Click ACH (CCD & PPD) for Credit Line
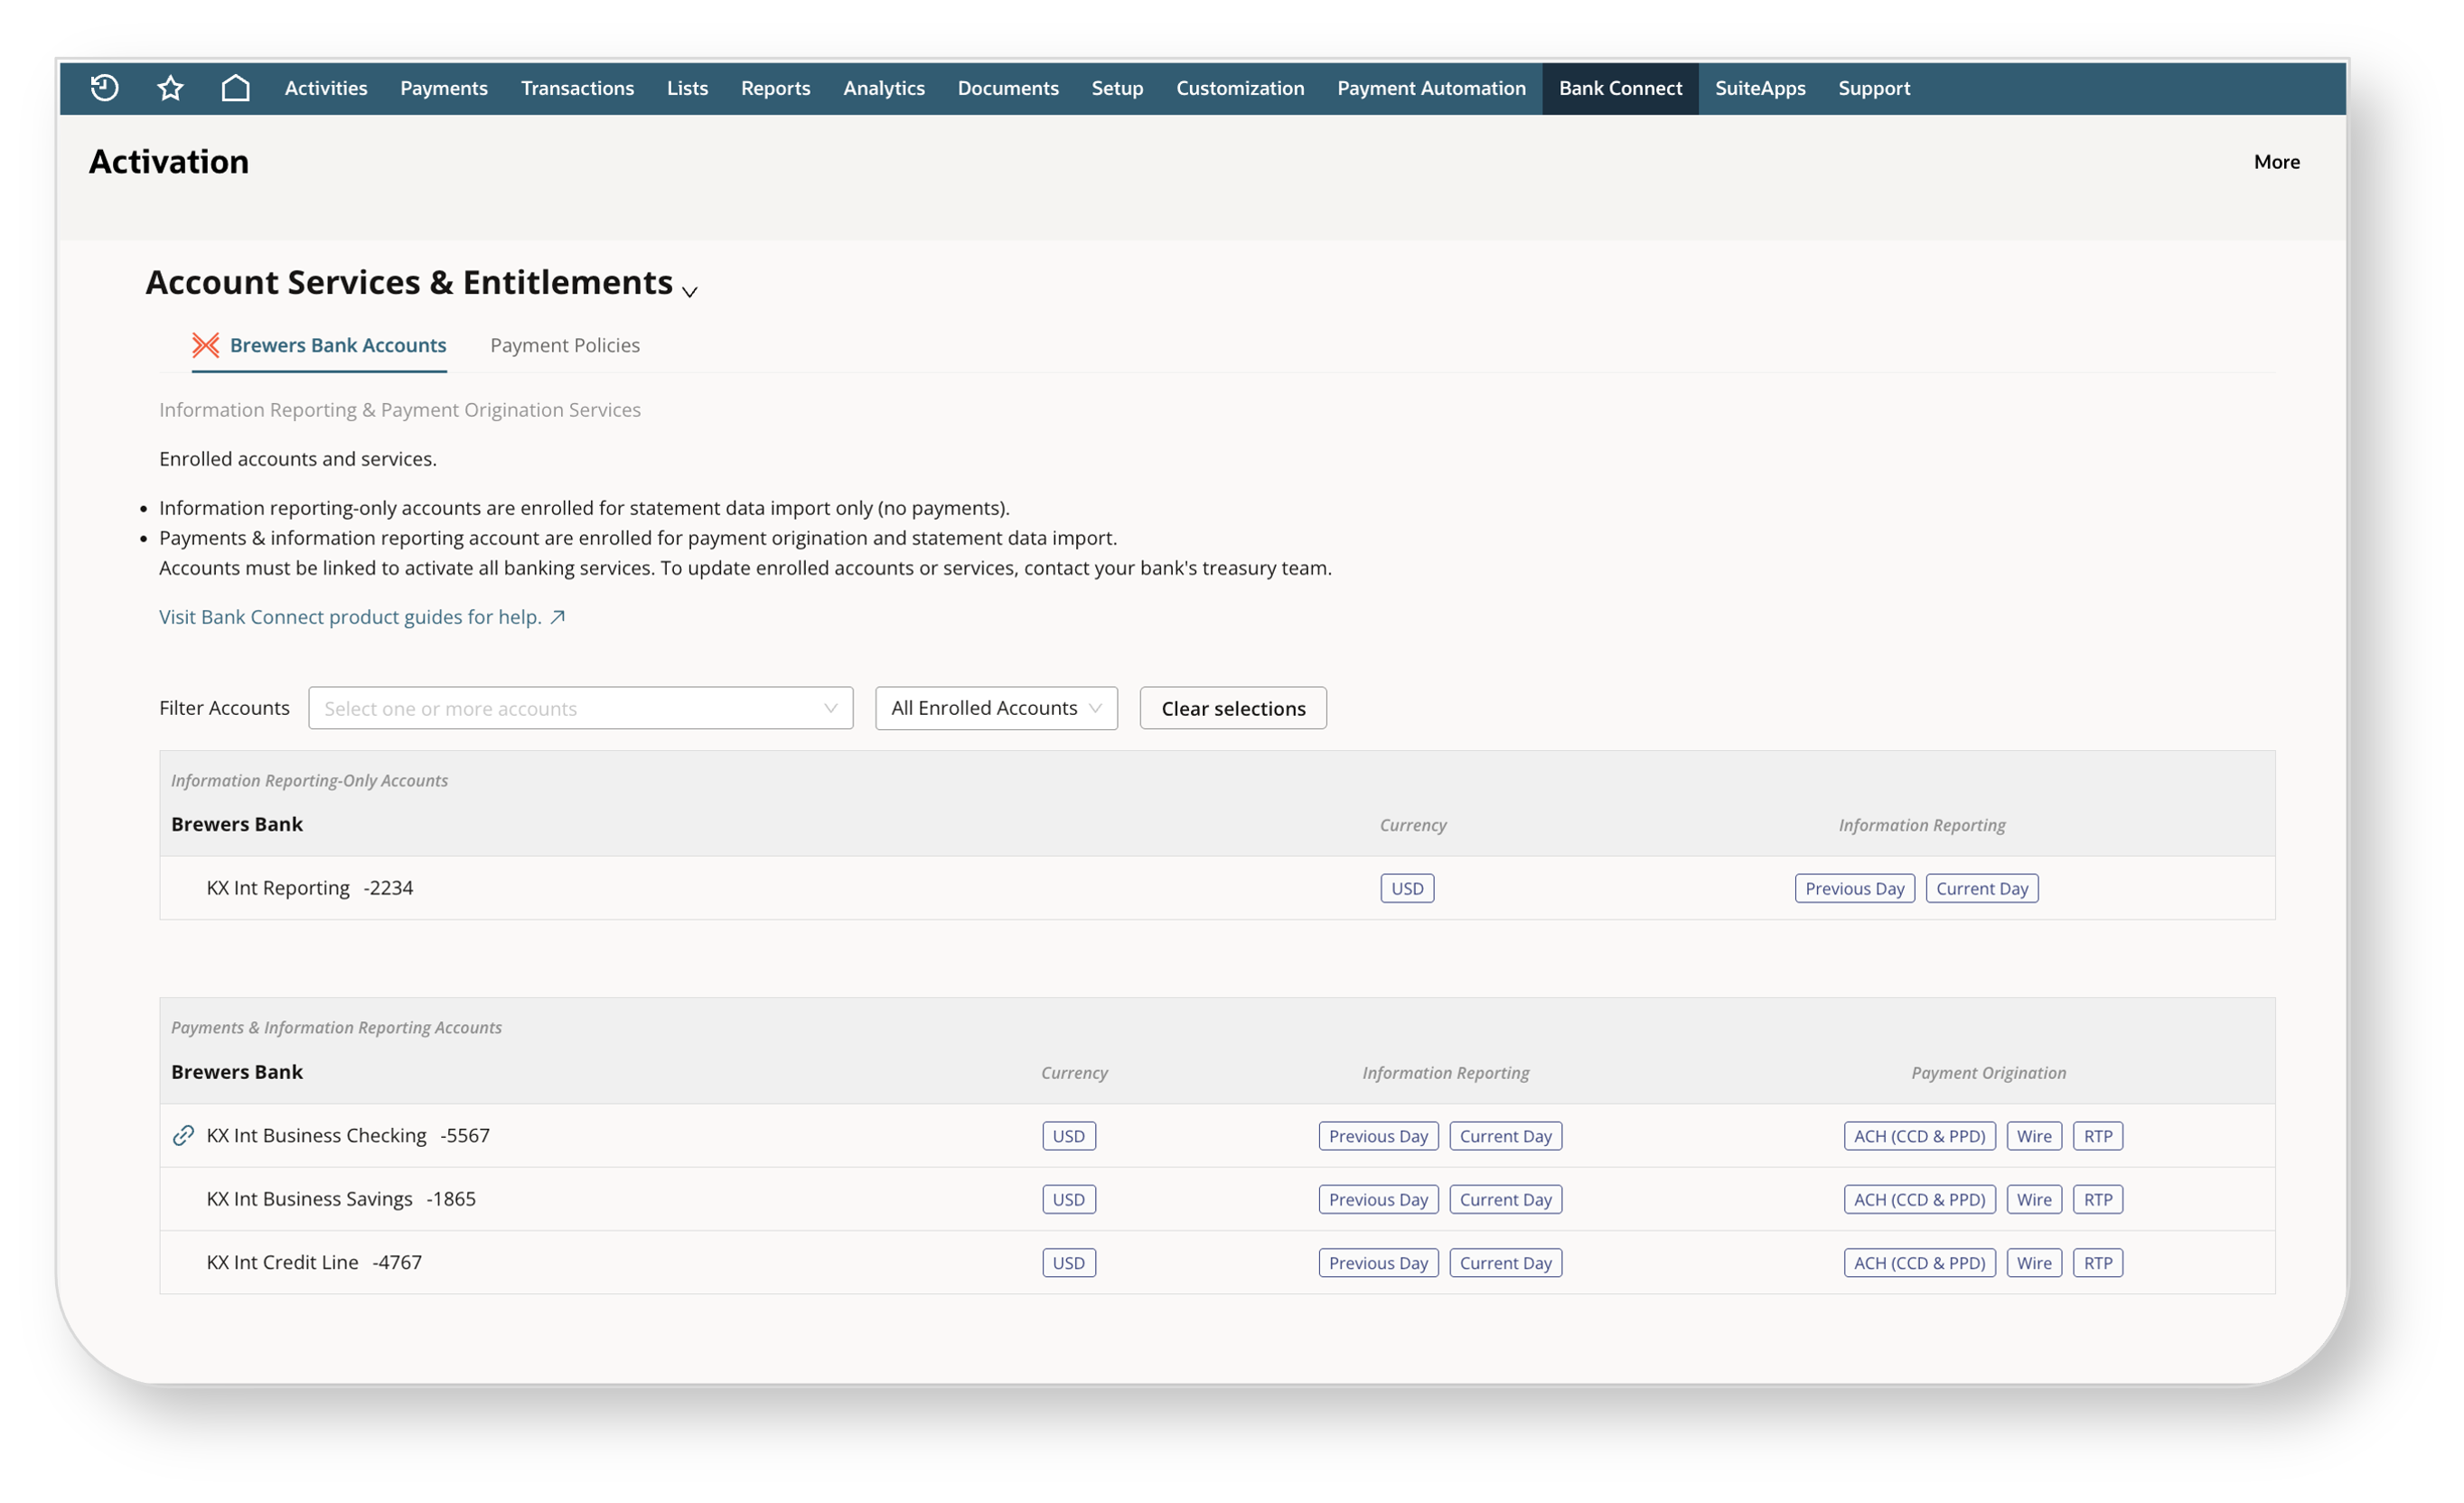 click(x=1920, y=1264)
